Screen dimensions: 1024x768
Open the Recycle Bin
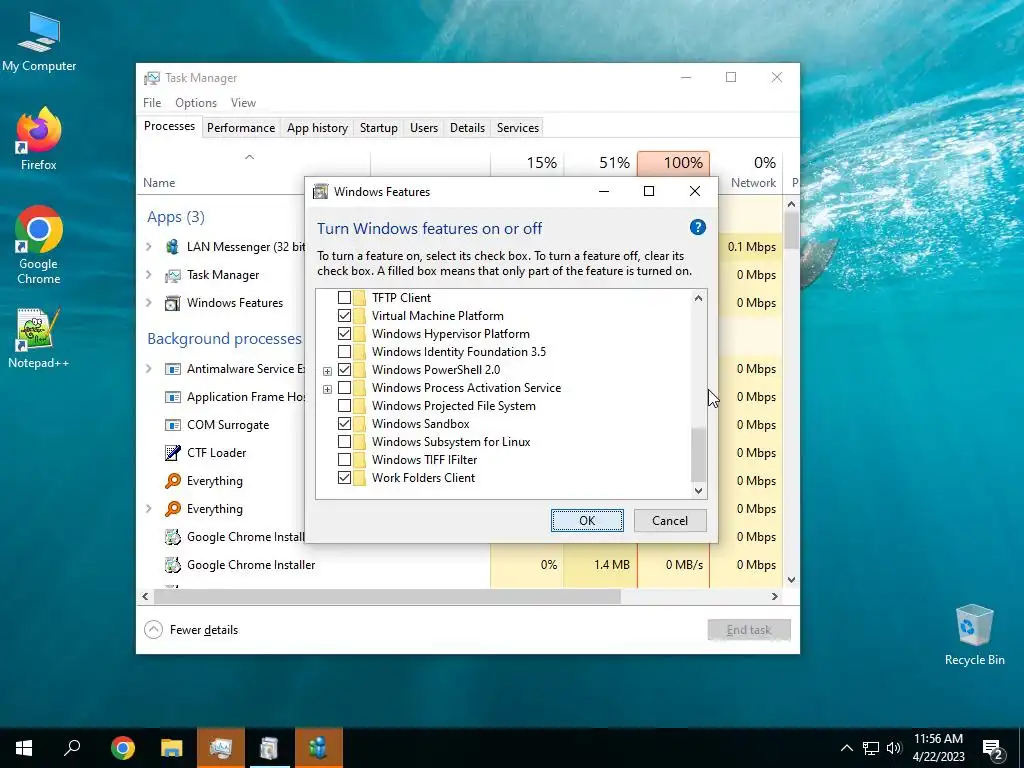click(974, 635)
